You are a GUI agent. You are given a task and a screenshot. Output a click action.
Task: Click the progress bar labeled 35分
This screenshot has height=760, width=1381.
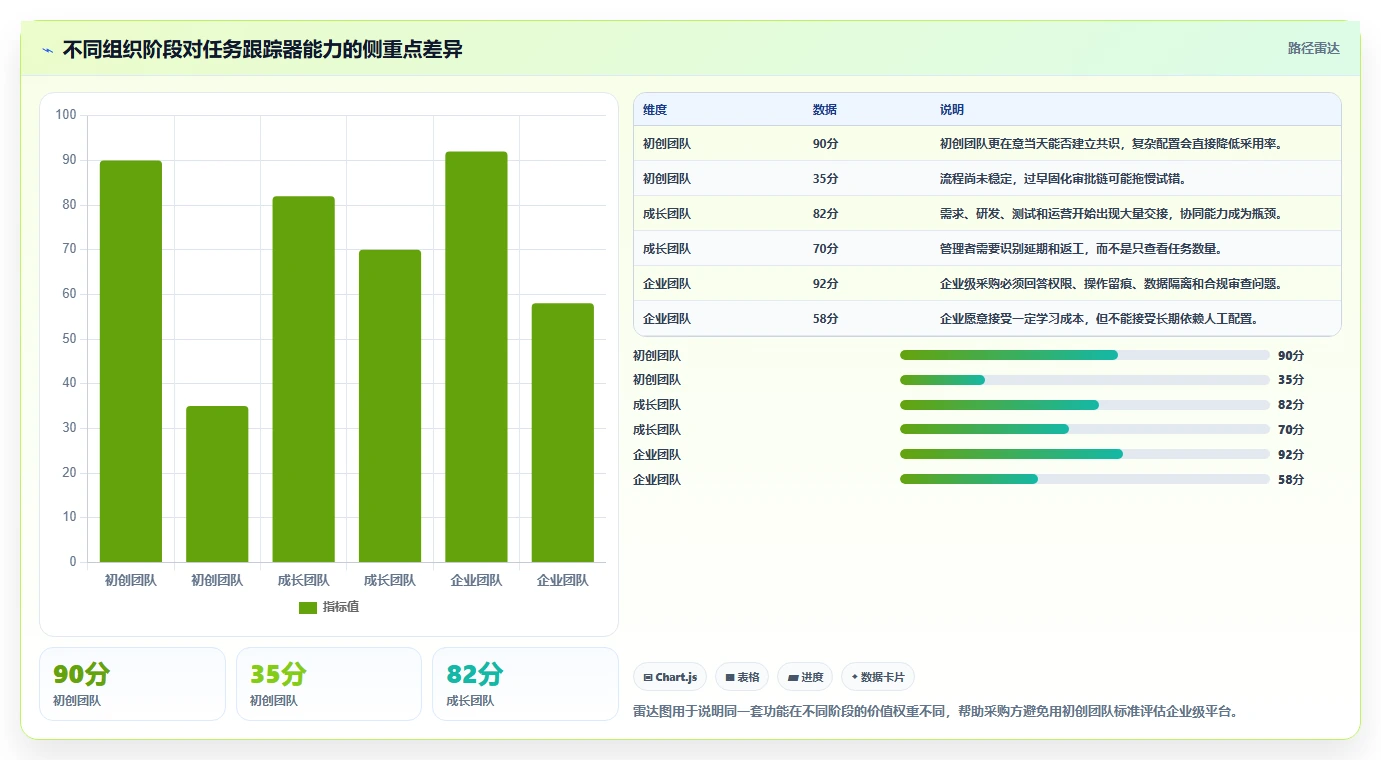click(1085, 380)
